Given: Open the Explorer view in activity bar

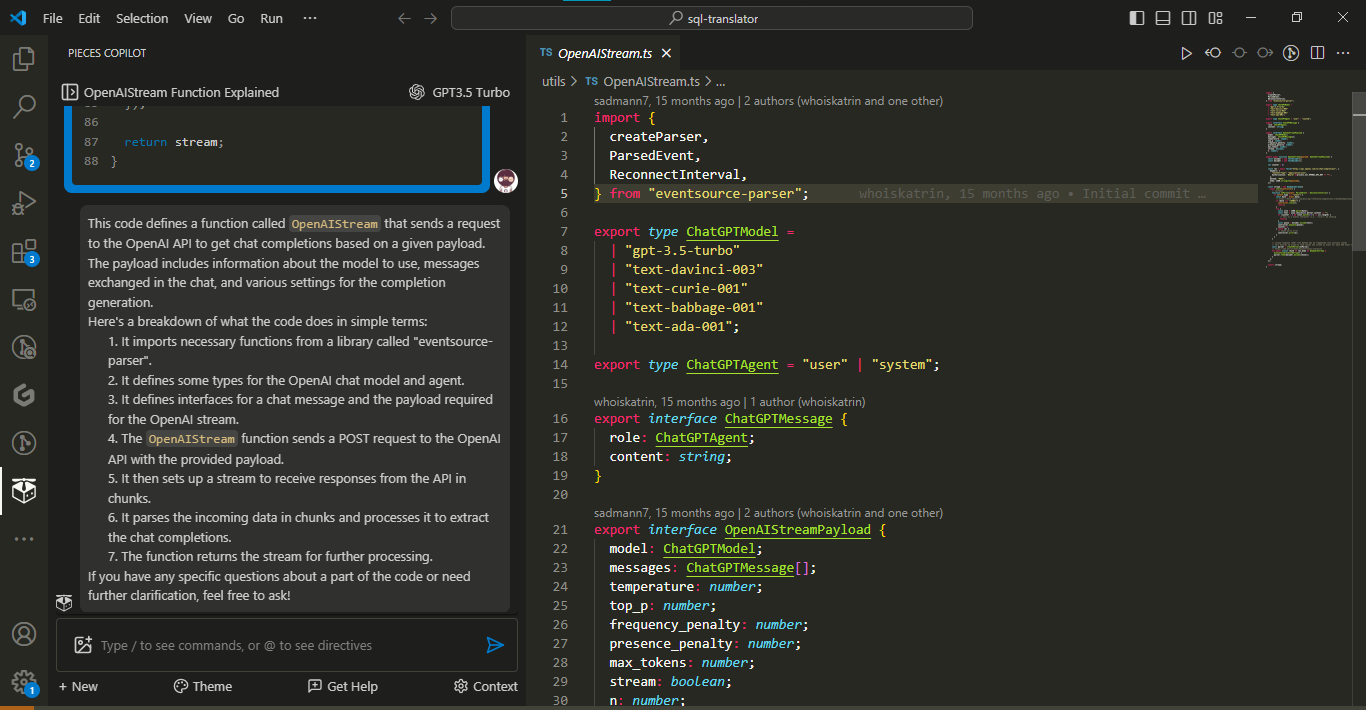Looking at the screenshot, I should click(24, 59).
